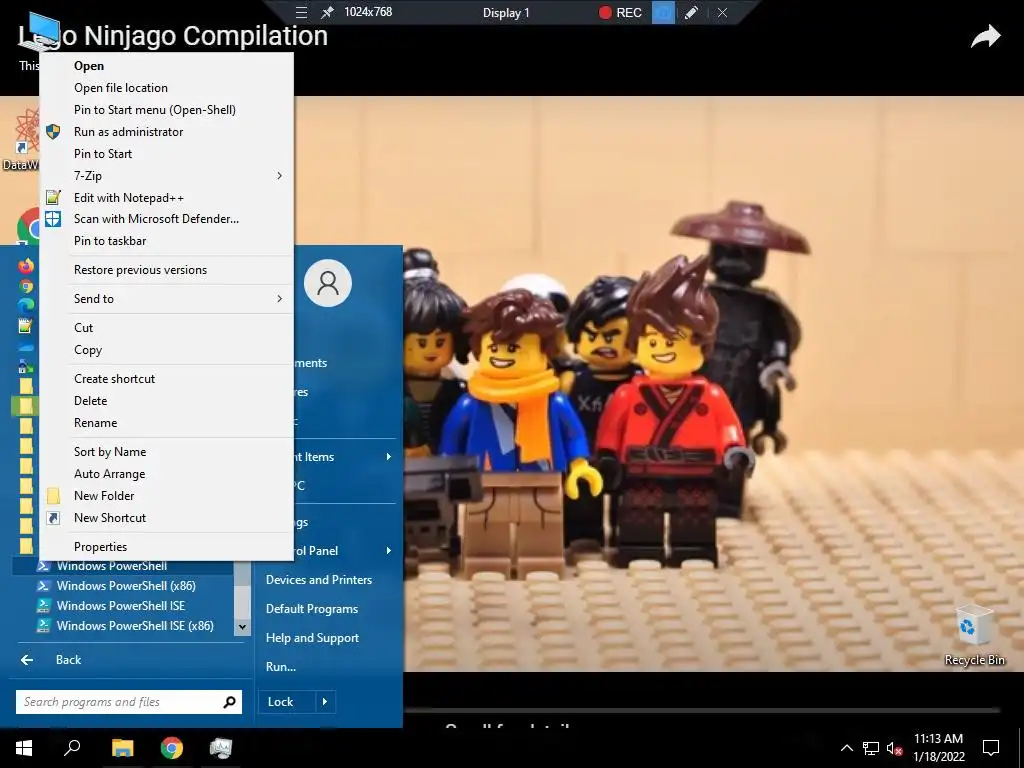Click the user account picture in Start menu
This screenshot has height=768, width=1024.
coord(328,283)
